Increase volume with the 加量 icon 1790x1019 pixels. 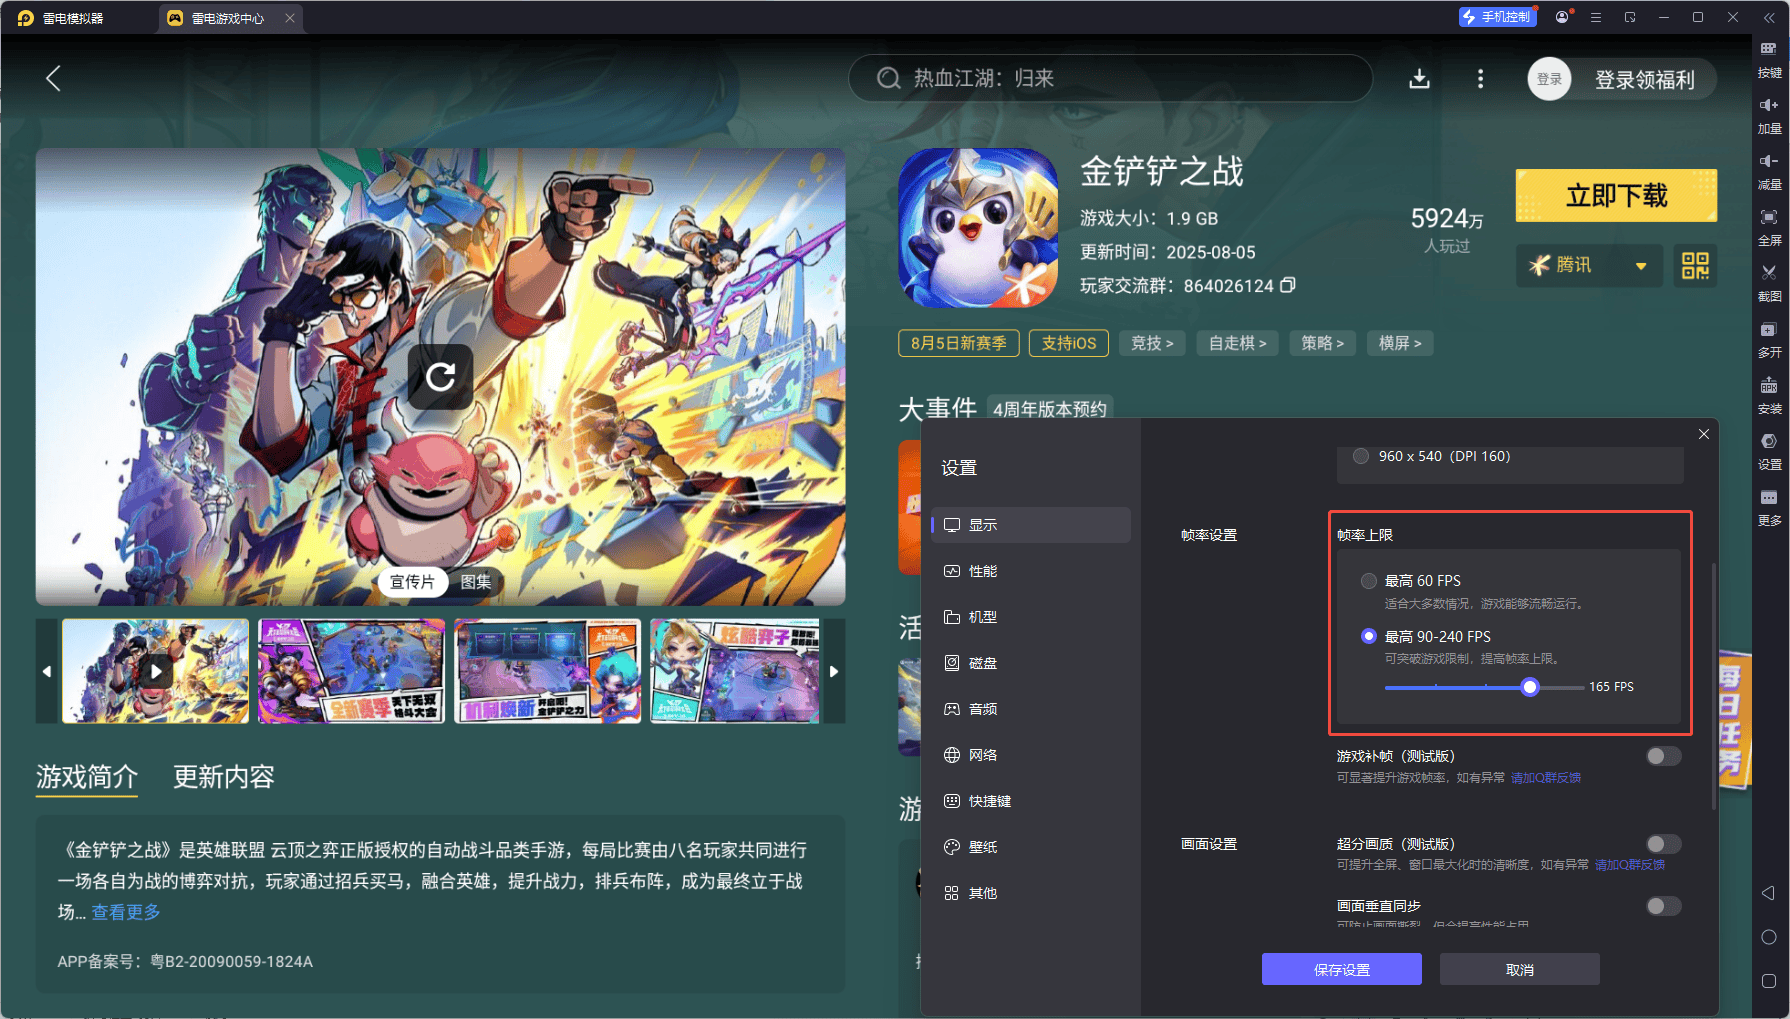1769,115
